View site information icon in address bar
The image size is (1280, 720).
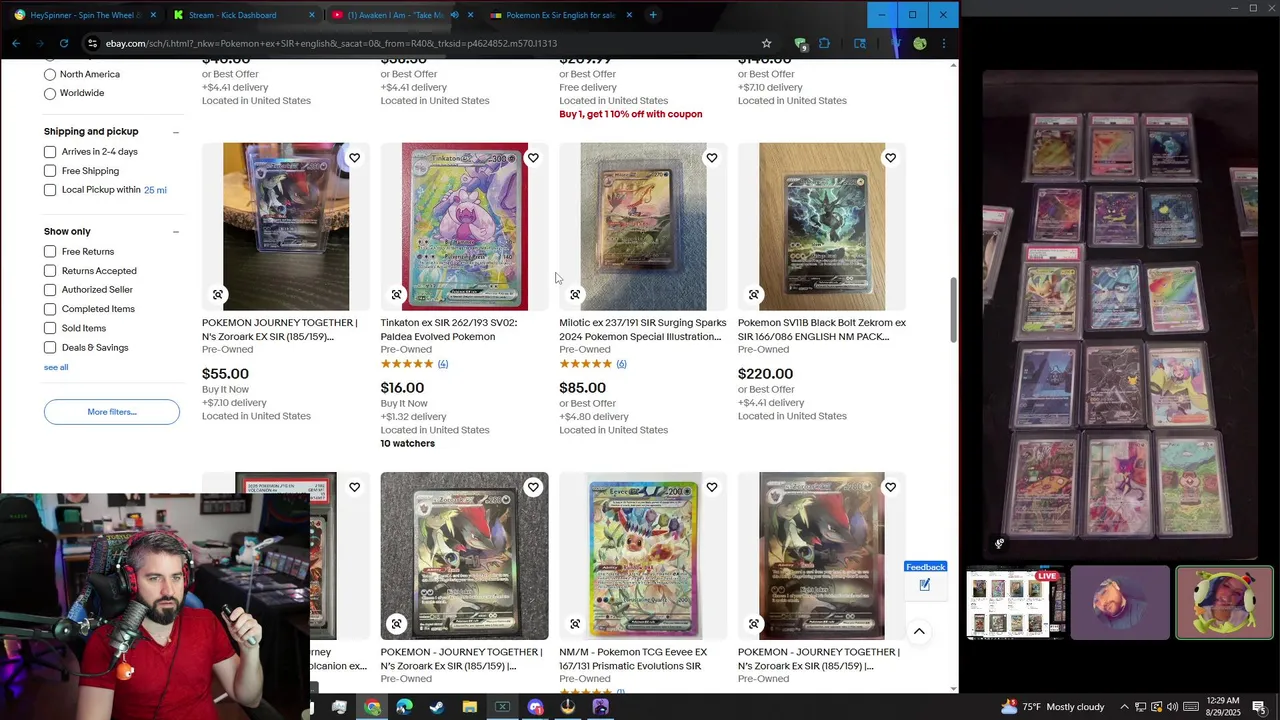click(x=92, y=43)
